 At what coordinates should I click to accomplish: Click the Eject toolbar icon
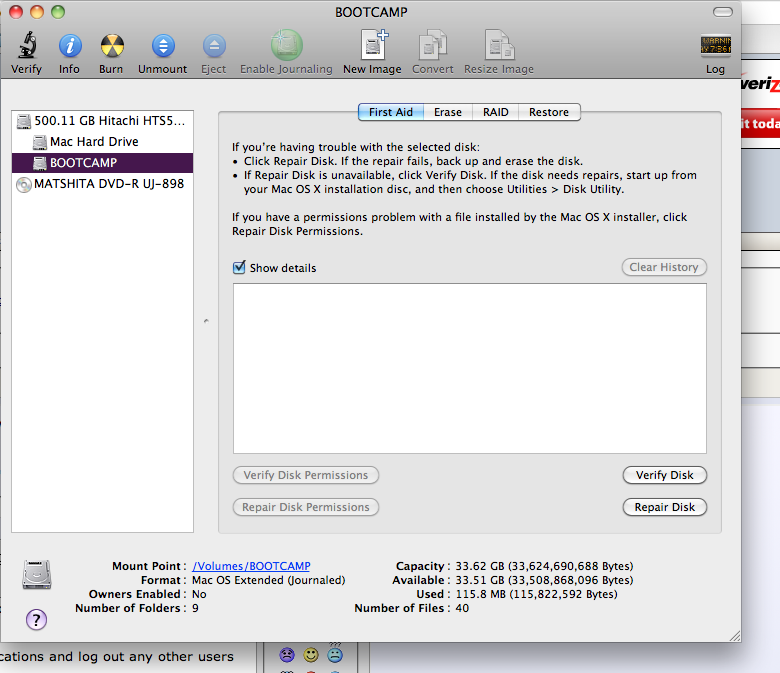coord(214,46)
